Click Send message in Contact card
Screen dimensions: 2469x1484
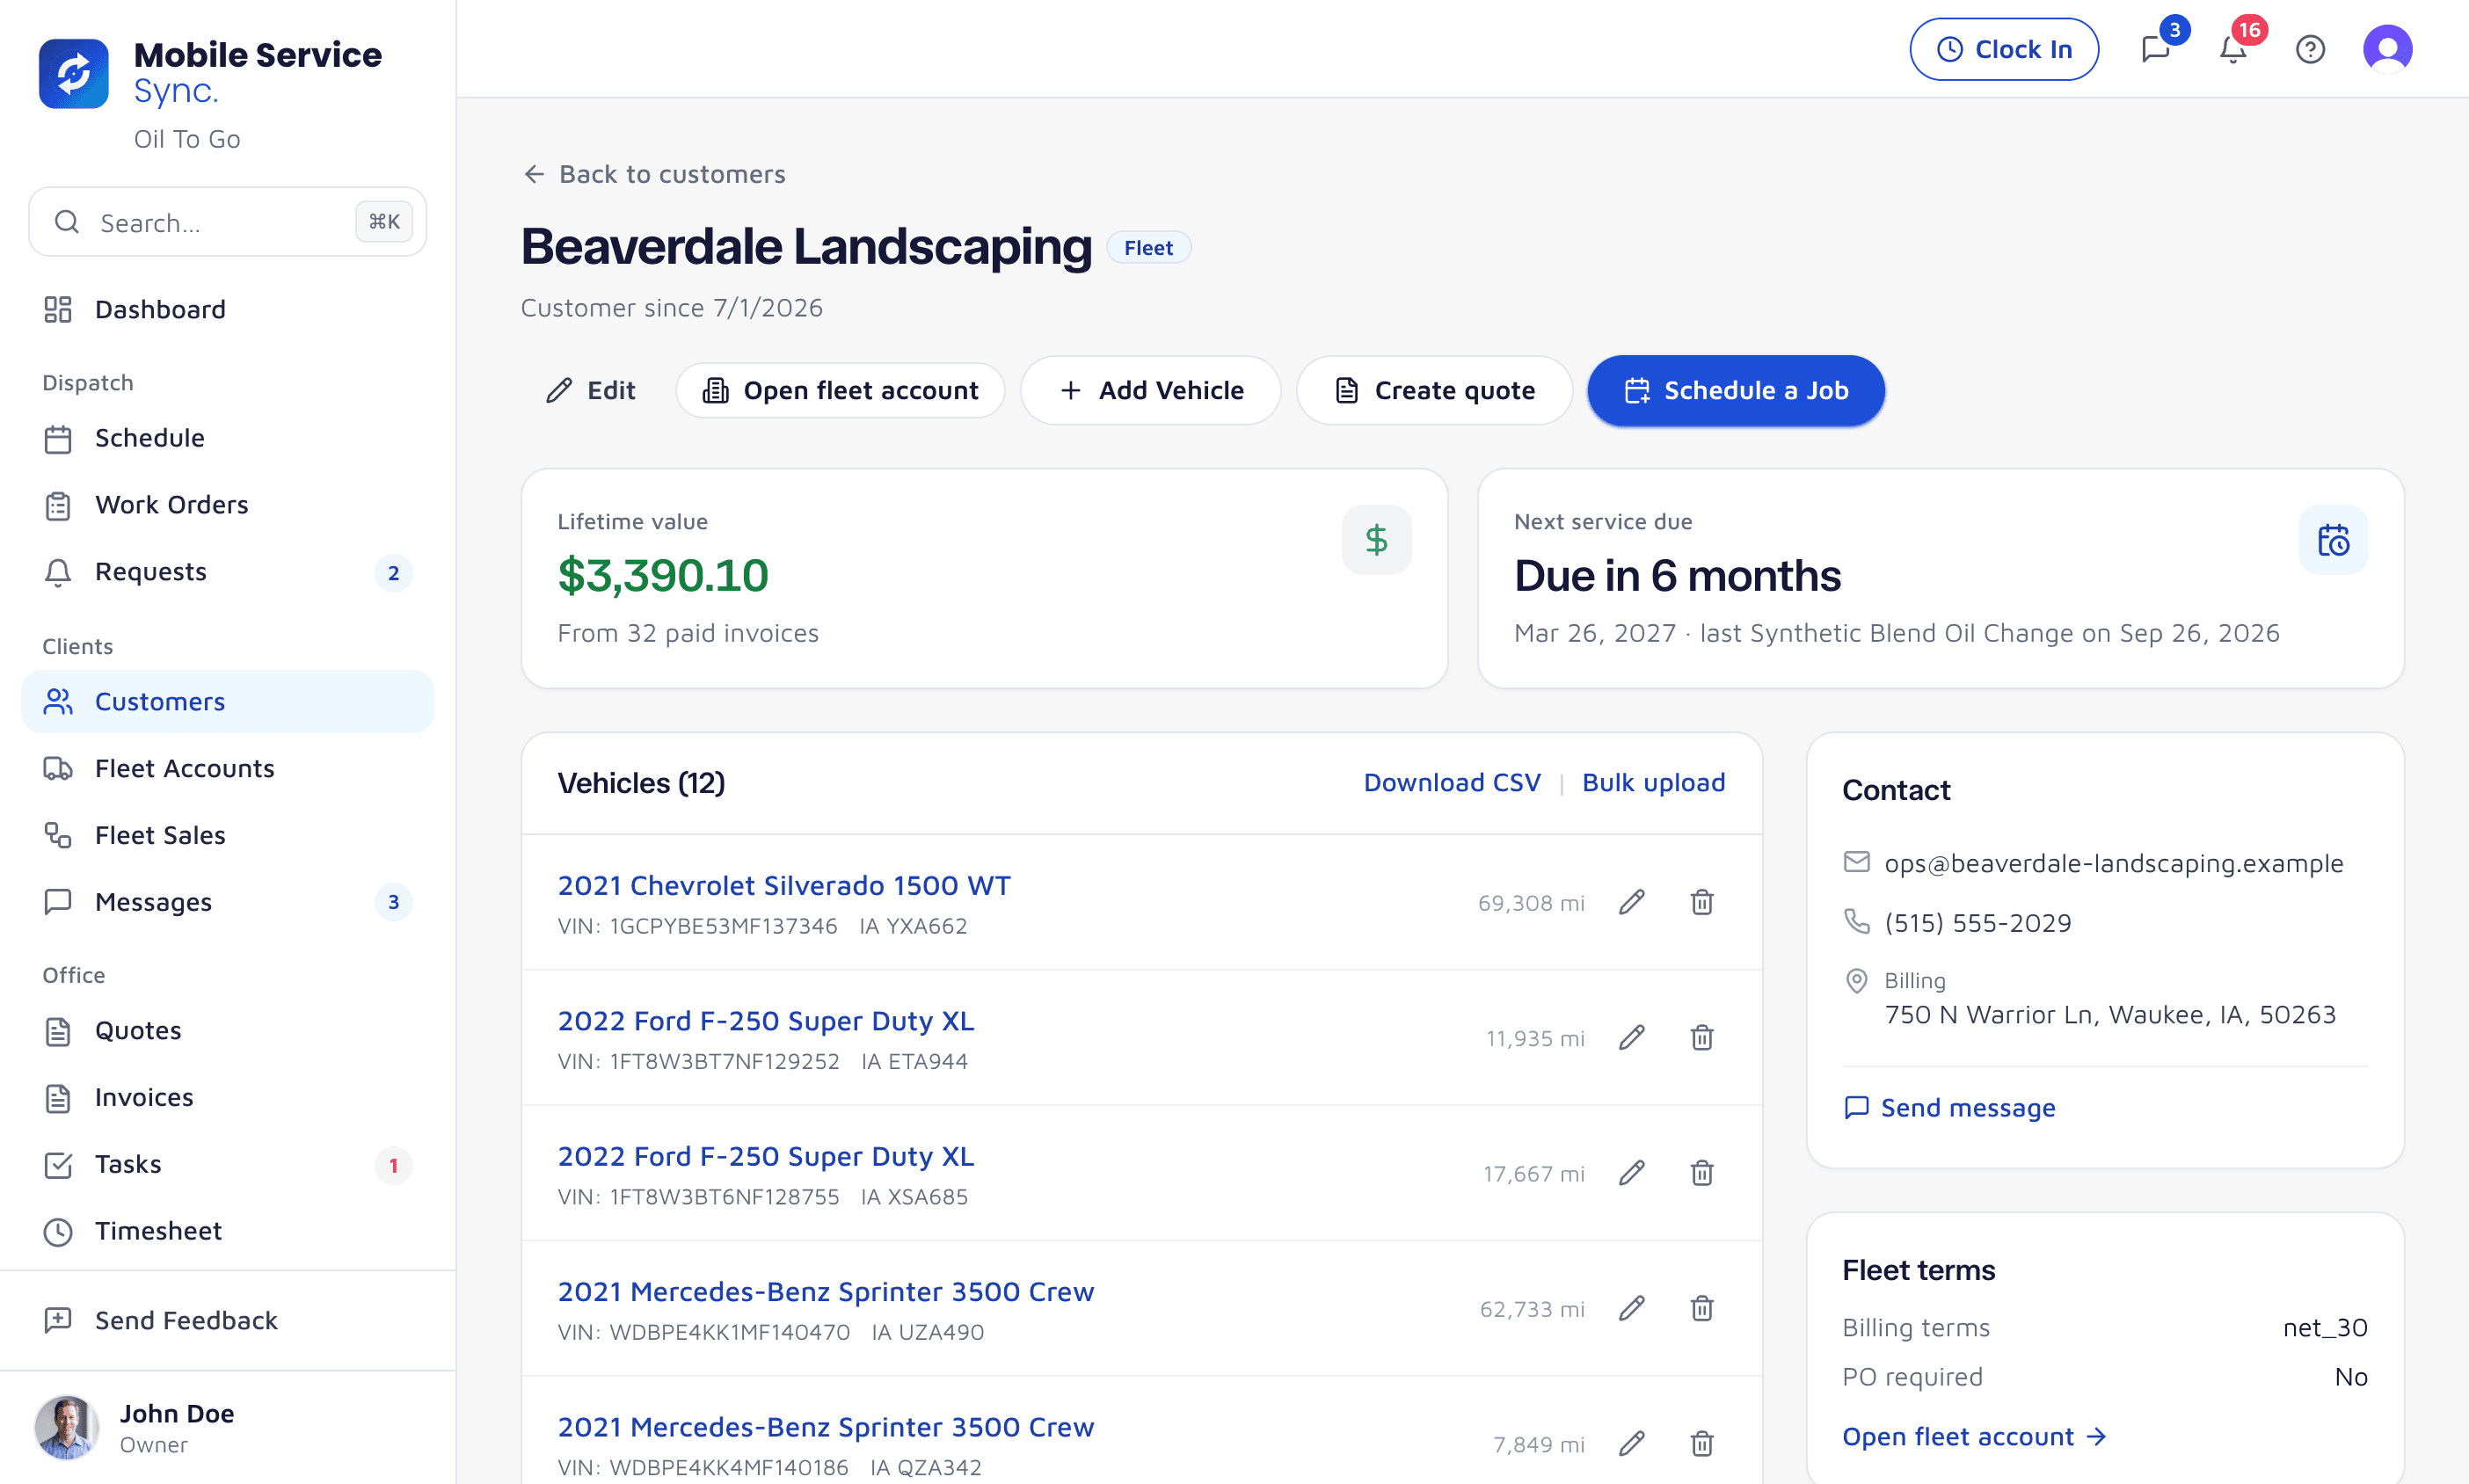pos(1949,1108)
